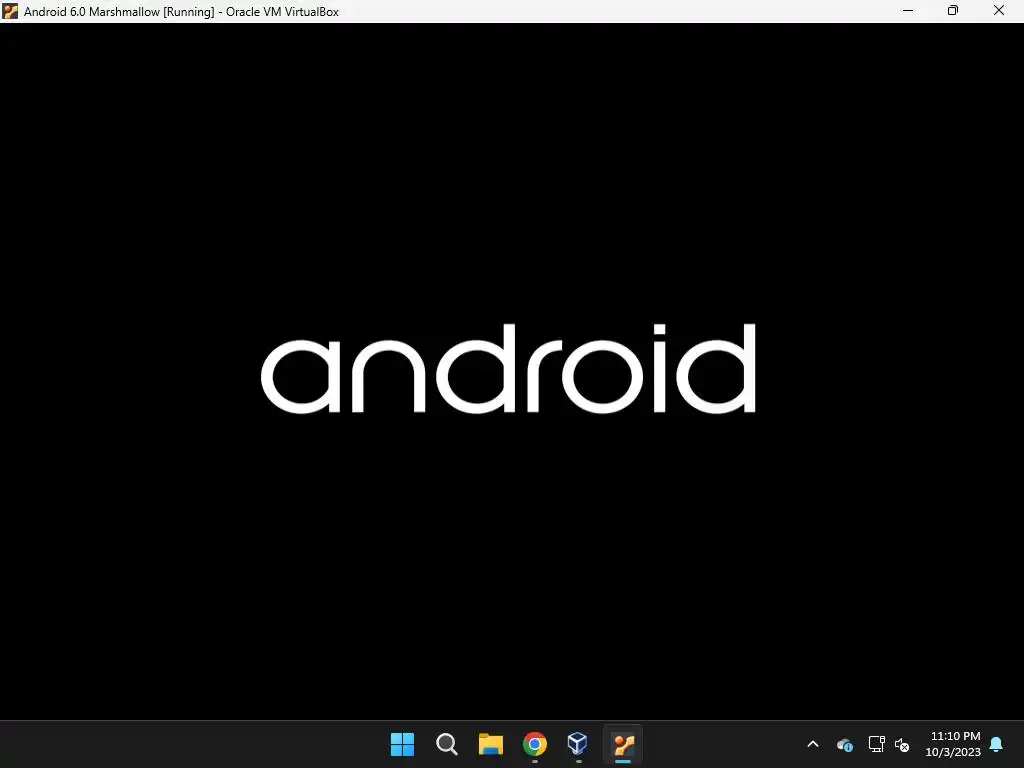Image resolution: width=1024 pixels, height=768 pixels.
Task: Launch File Explorer from the taskbar
Action: (490, 744)
